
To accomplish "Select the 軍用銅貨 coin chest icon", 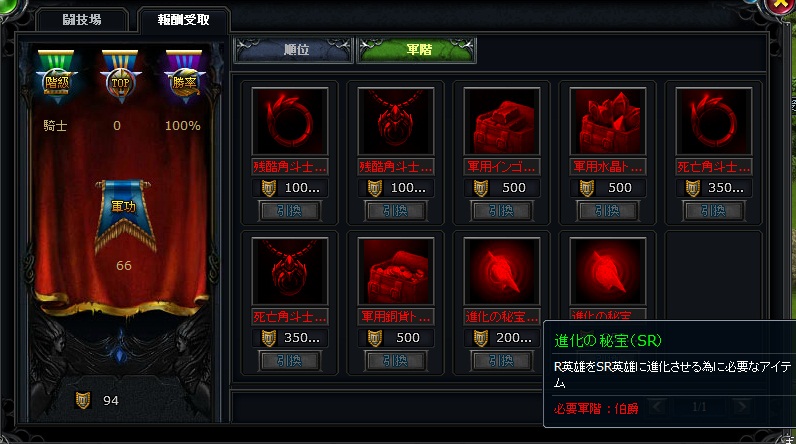I will tap(396, 271).
